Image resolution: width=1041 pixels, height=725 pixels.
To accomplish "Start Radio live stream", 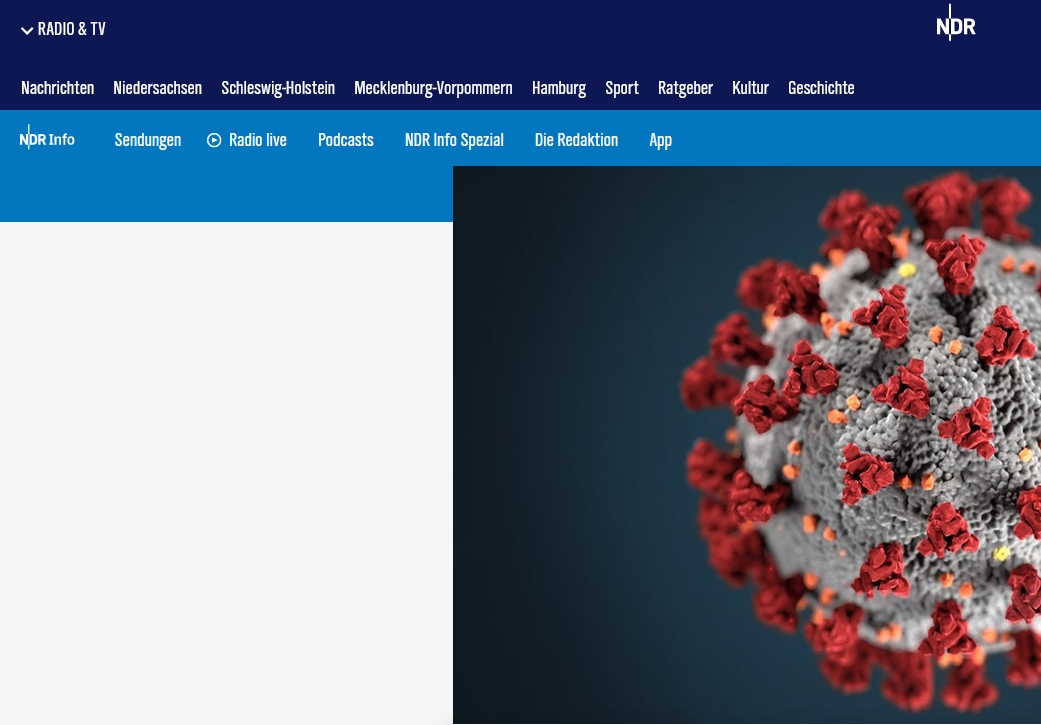I will (x=247, y=140).
